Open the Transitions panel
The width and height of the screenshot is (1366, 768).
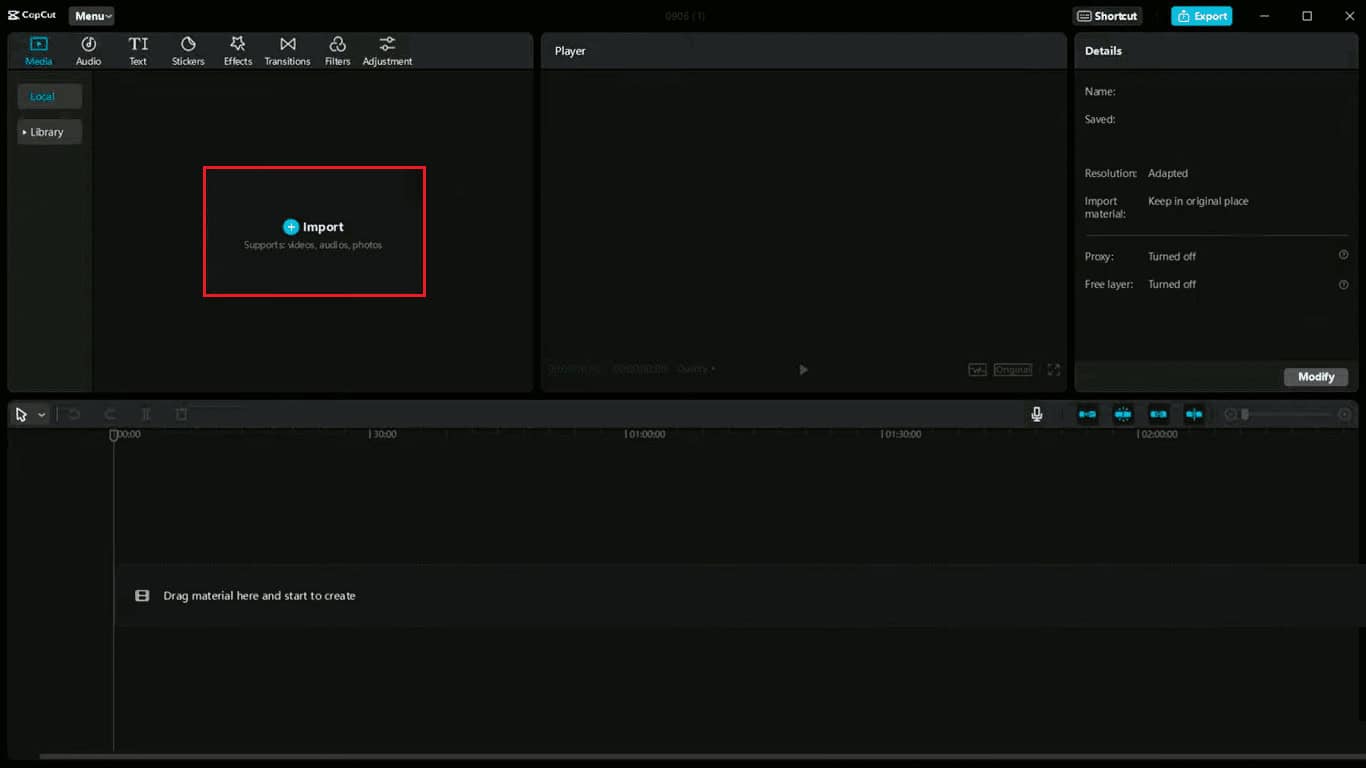[x=287, y=50]
